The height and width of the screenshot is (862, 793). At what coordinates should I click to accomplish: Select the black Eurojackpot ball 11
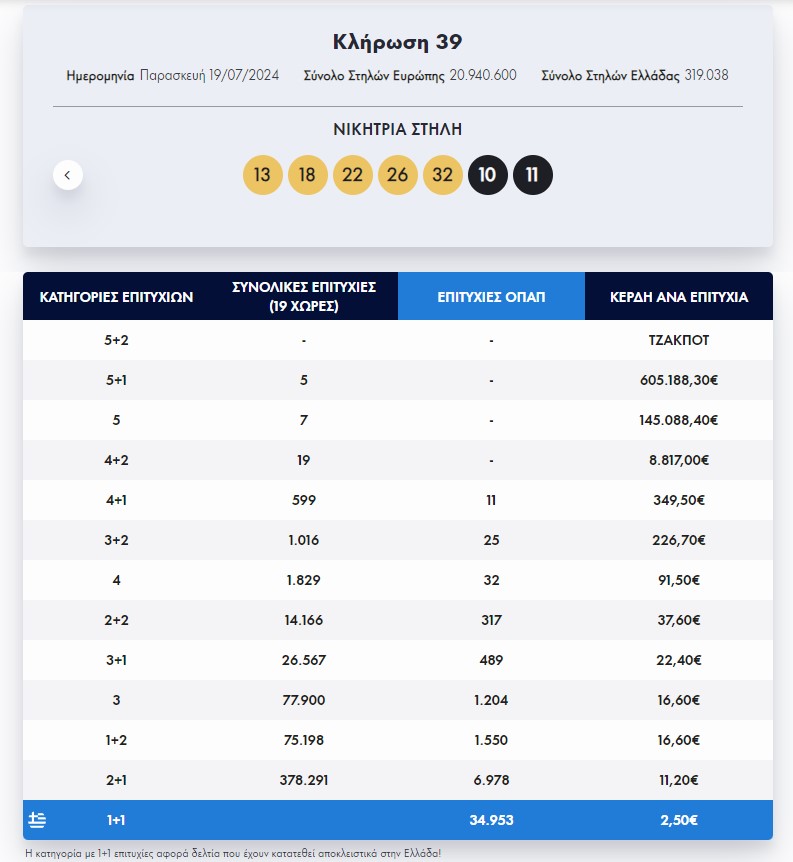pos(532,174)
